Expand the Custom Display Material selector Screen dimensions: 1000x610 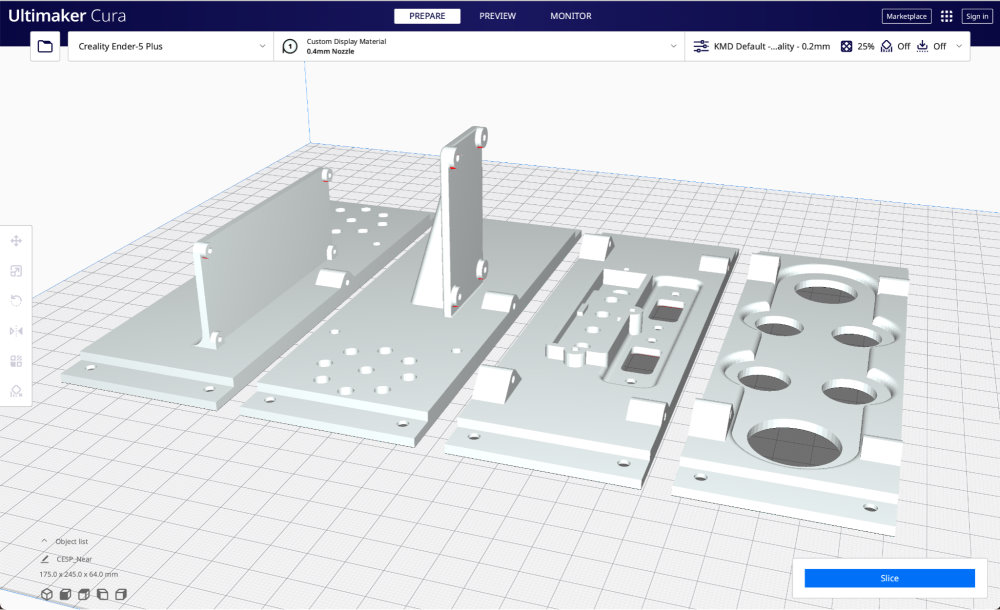pyautogui.click(x=480, y=46)
